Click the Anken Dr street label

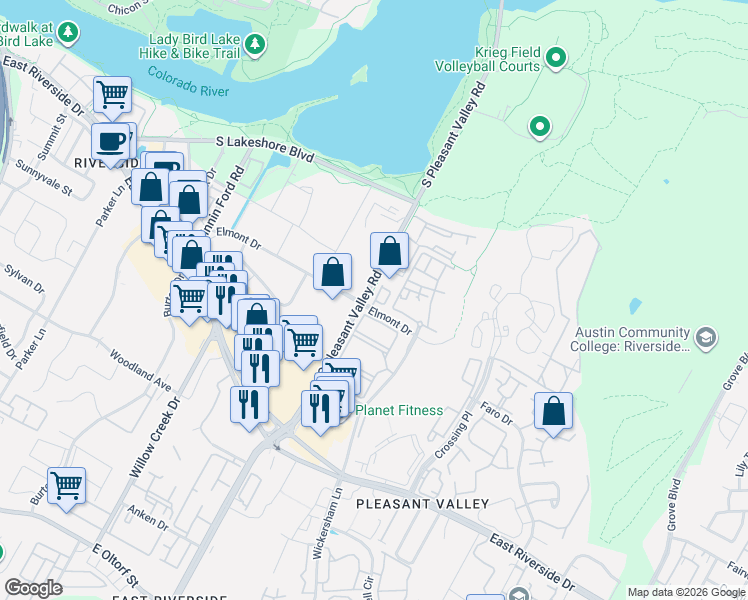pos(148,518)
